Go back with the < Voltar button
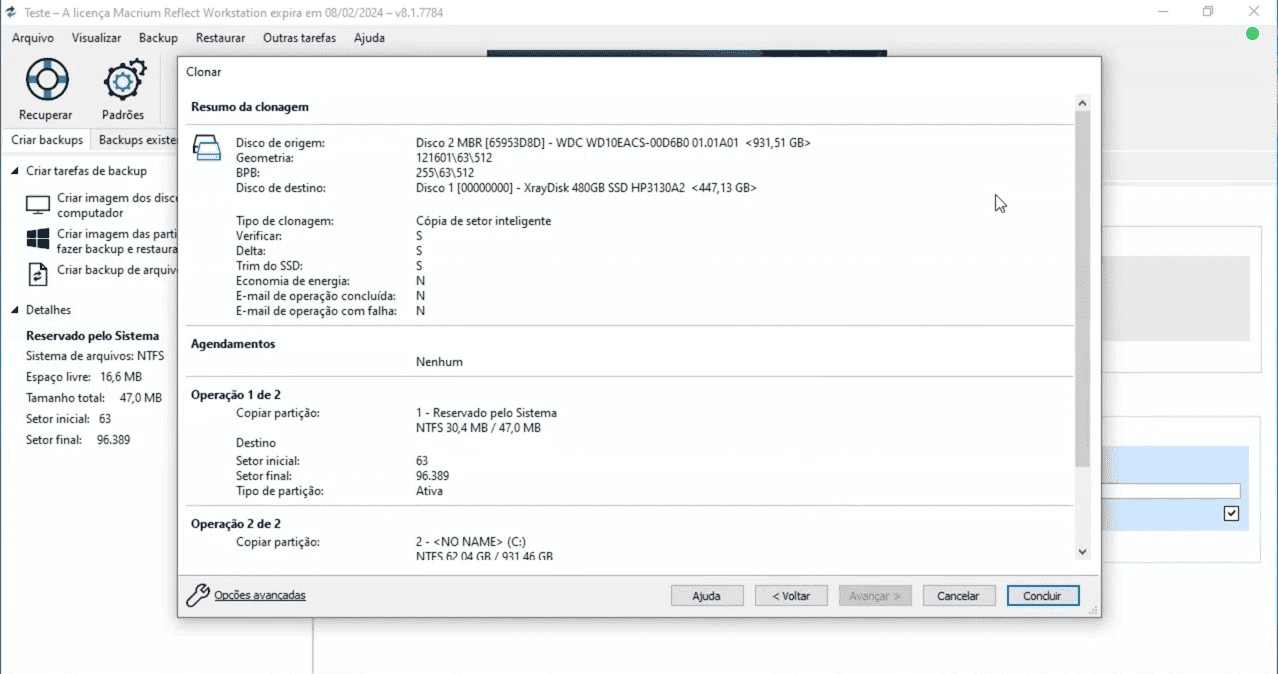The height and width of the screenshot is (674, 1278). coord(791,595)
